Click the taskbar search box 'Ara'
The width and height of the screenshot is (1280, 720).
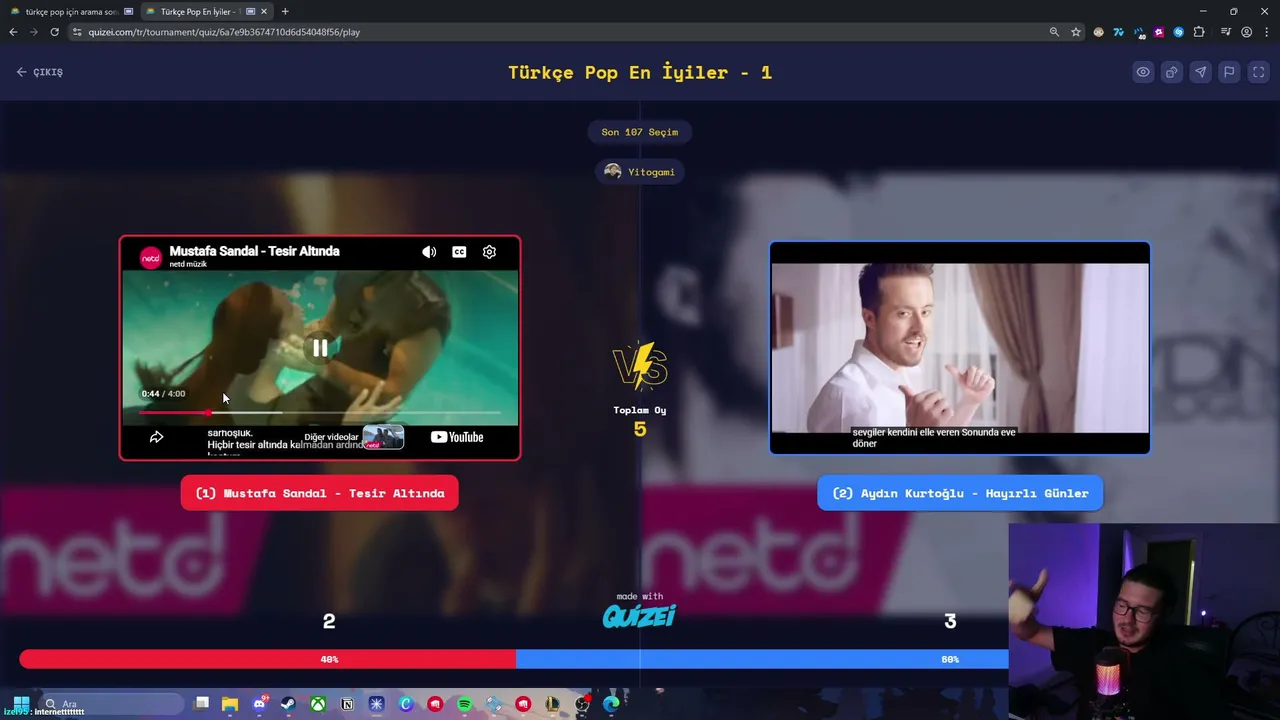(113, 704)
